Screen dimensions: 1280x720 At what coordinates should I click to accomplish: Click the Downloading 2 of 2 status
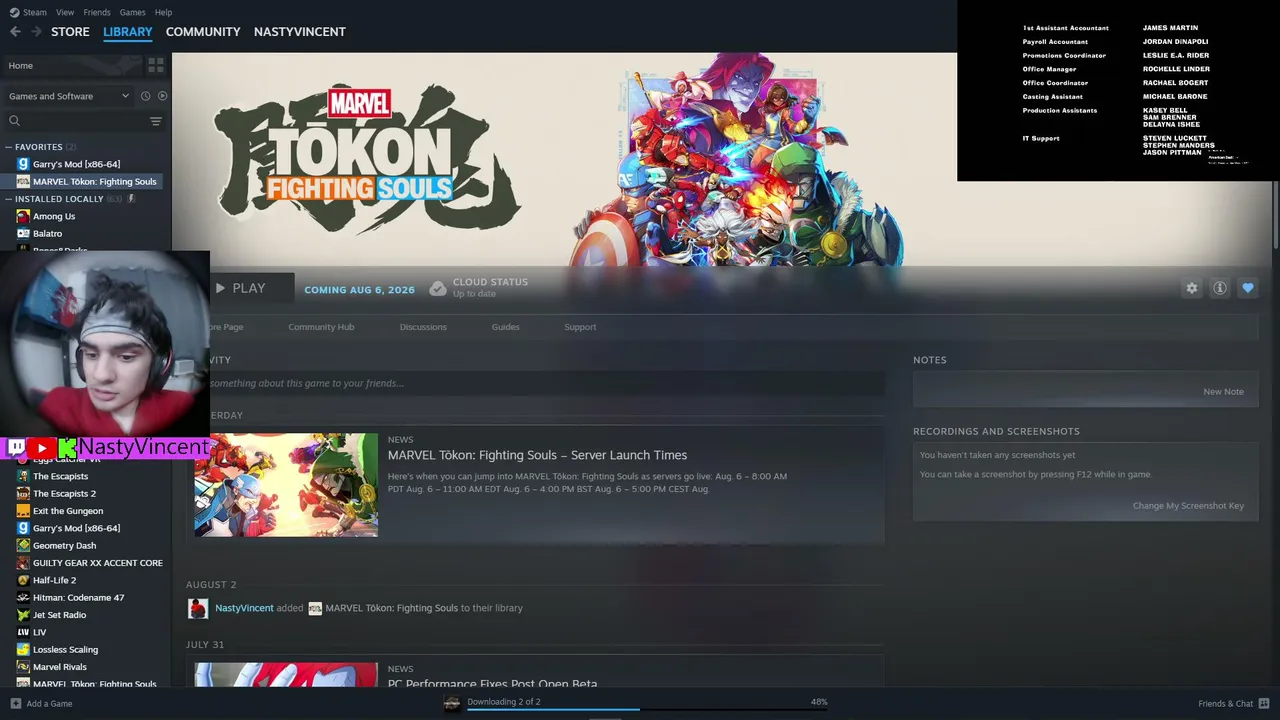tap(504, 702)
